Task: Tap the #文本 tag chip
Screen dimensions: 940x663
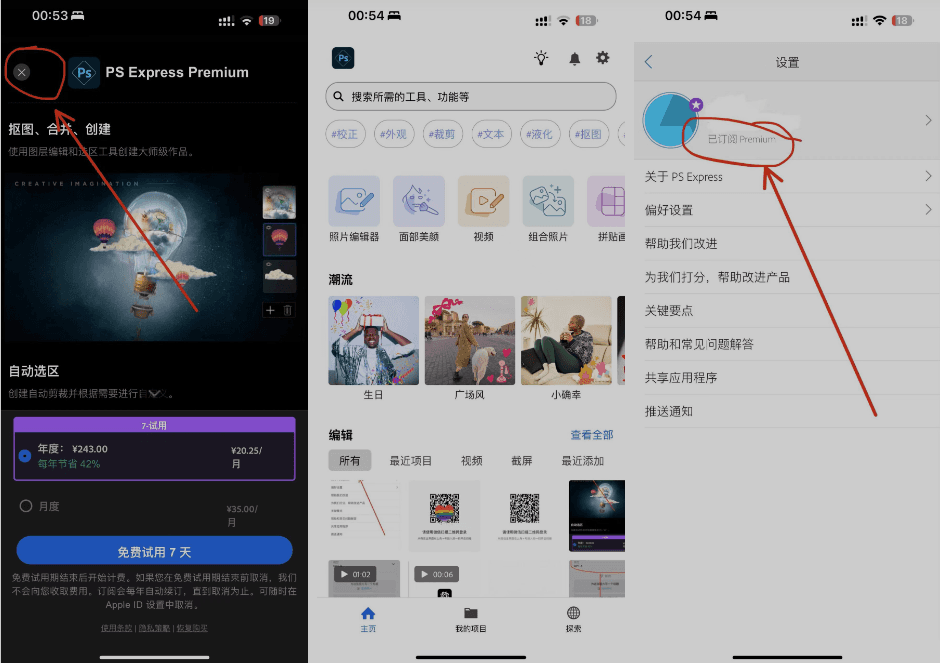Action: 491,134
